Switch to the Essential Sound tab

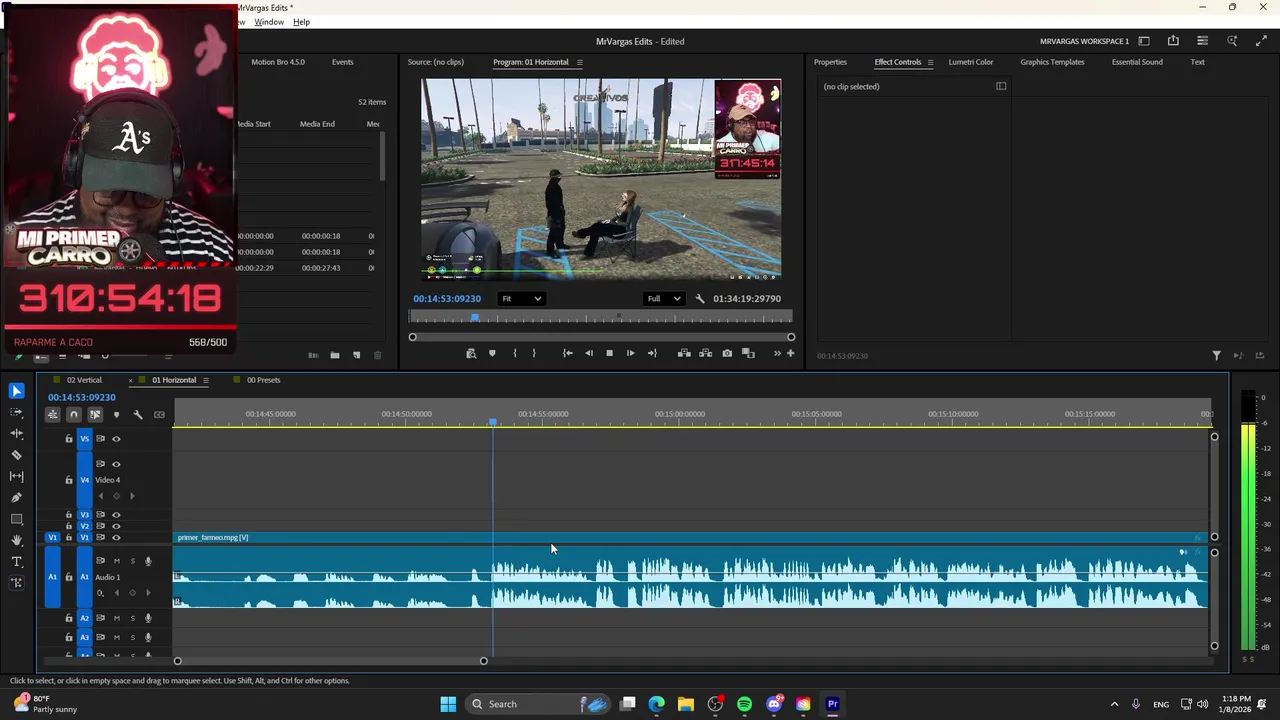coord(1137,62)
